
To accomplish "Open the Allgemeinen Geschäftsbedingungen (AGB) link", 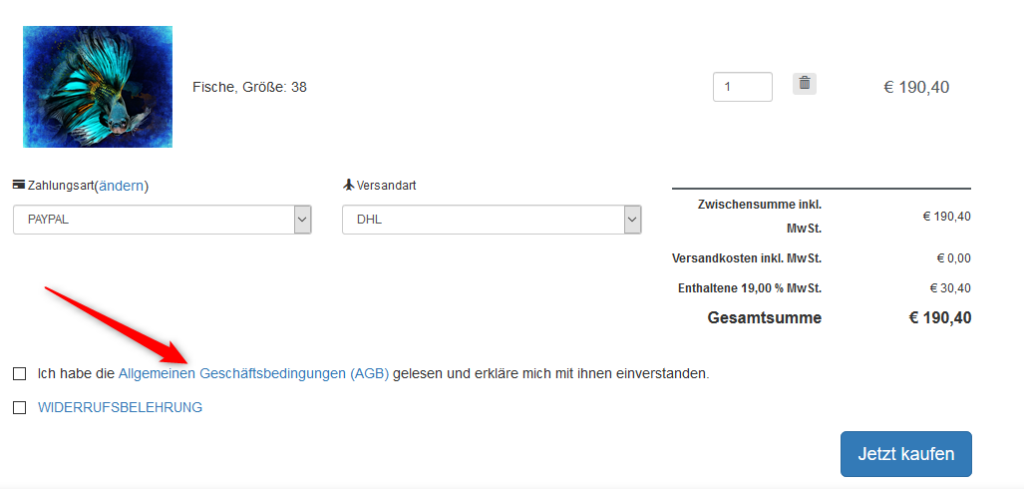I will (253, 374).
